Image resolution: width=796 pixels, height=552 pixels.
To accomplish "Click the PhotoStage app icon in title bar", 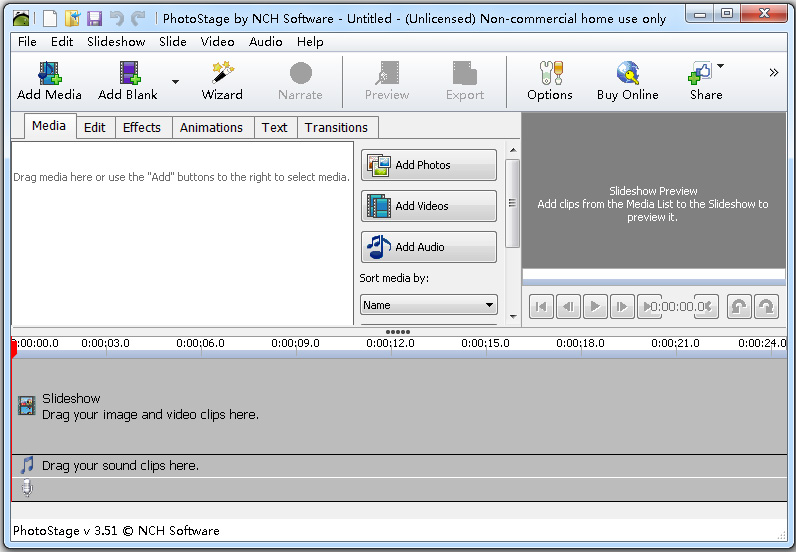I will pyautogui.click(x=21, y=19).
